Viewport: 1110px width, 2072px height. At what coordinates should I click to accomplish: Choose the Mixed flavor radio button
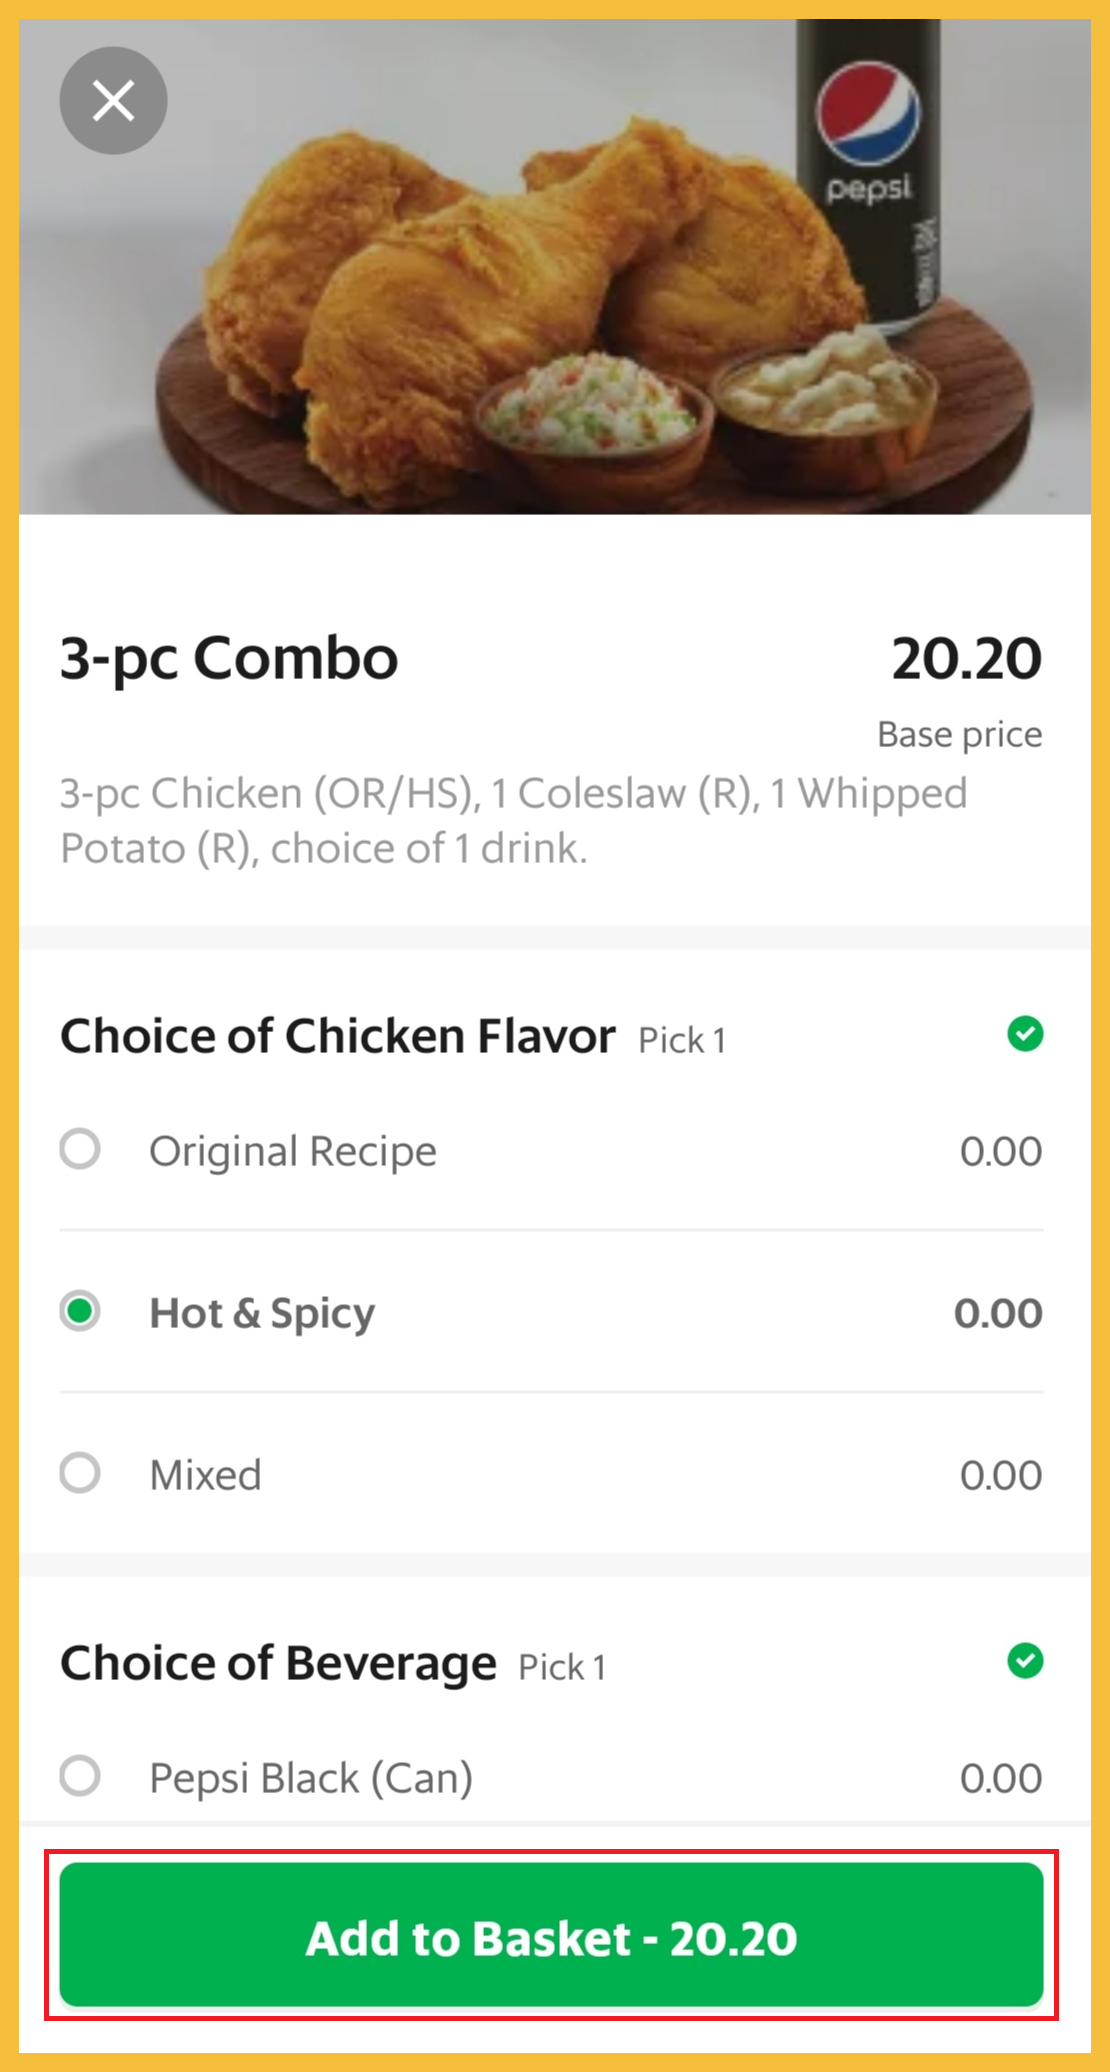[x=80, y=1473]
